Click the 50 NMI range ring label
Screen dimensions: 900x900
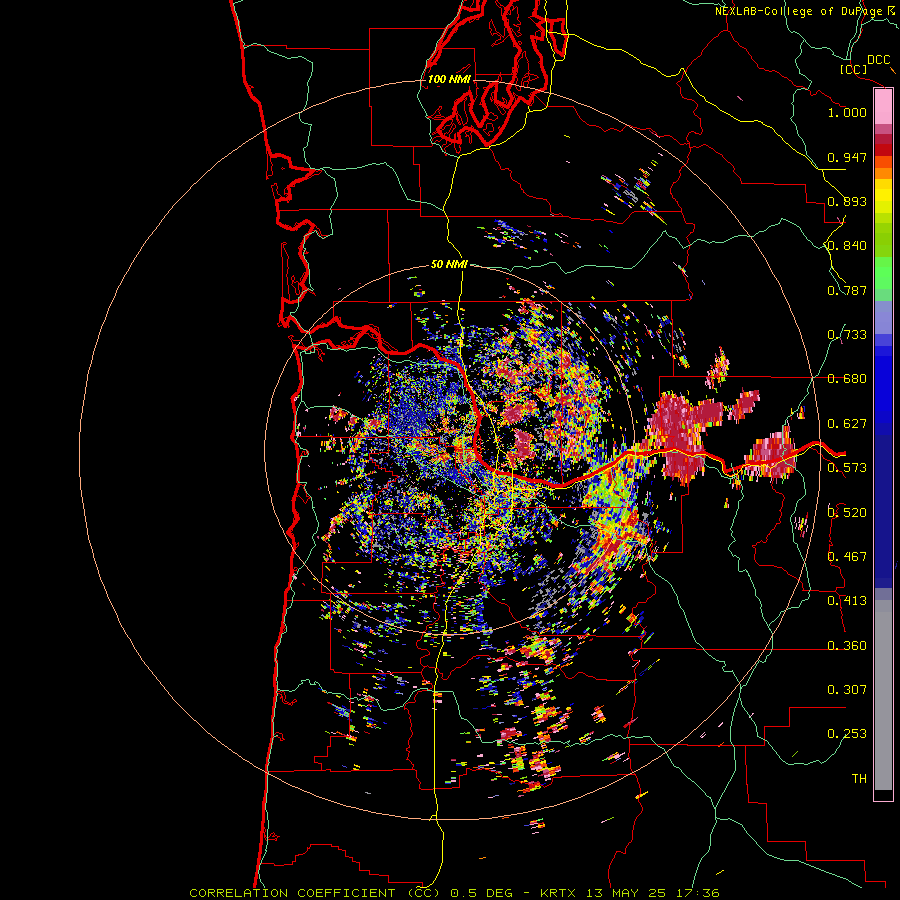point(449,265)
